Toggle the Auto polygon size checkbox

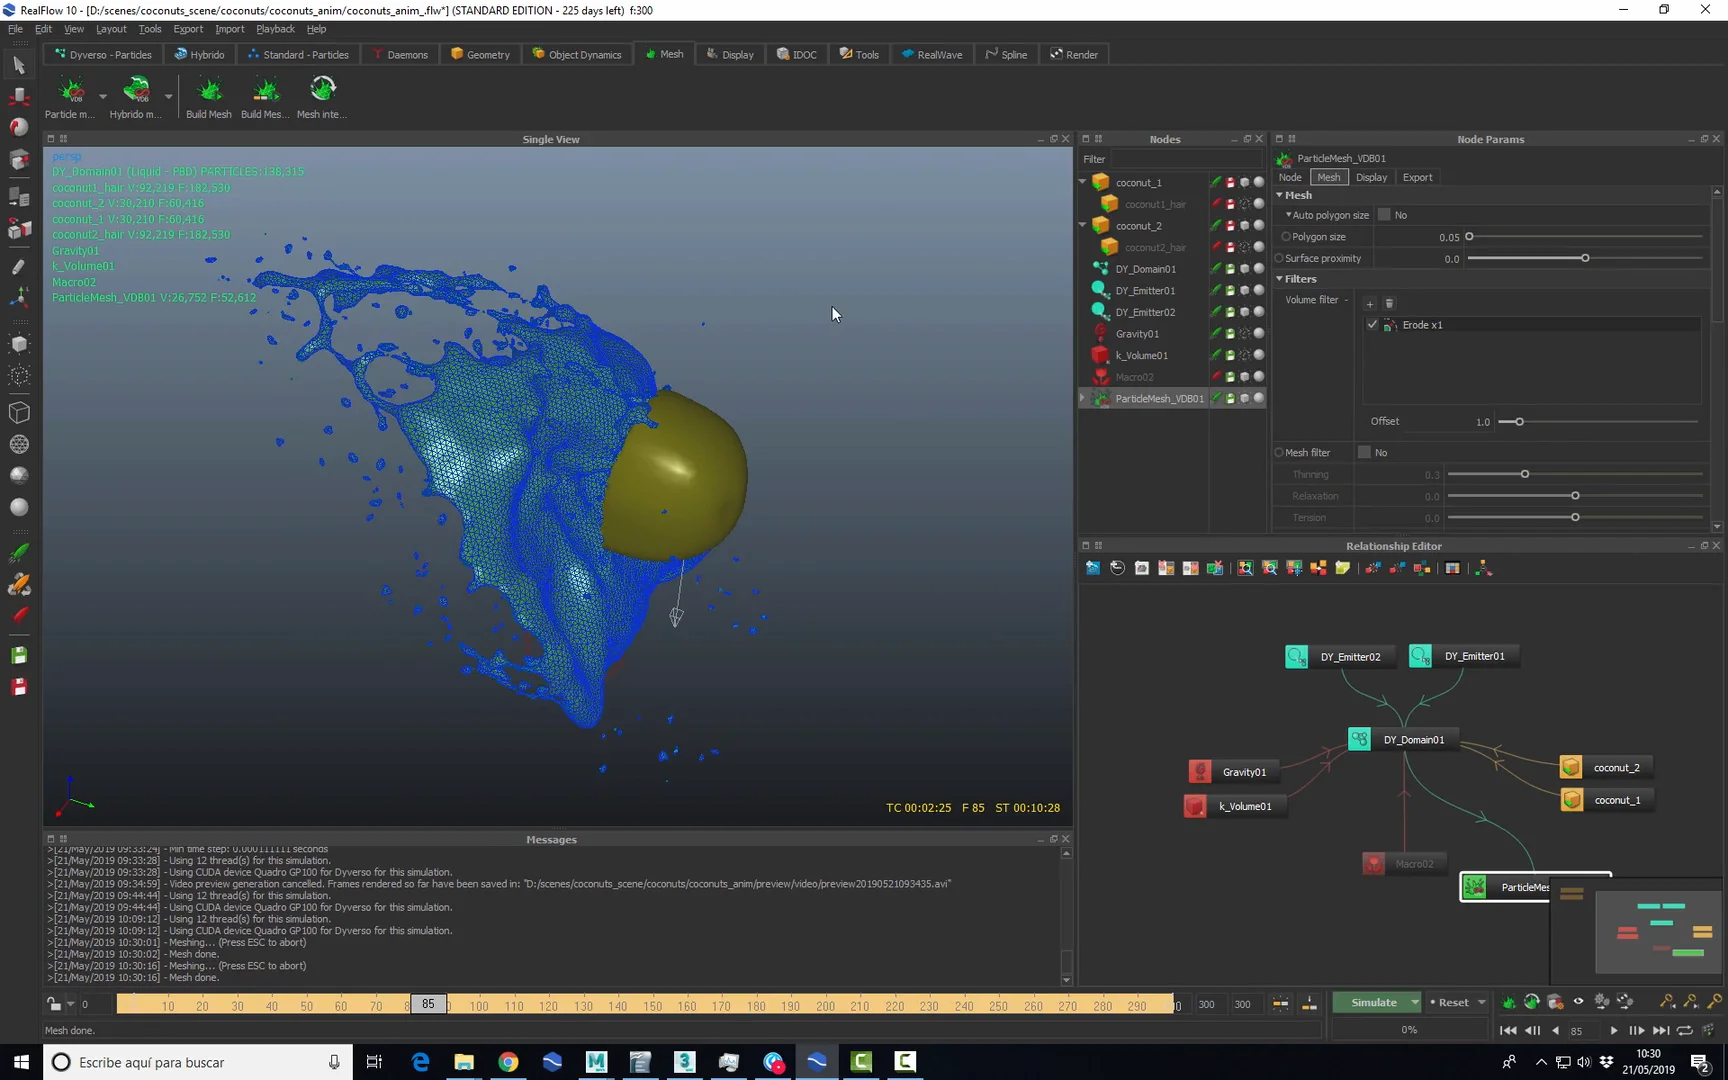coord(1384,215)
